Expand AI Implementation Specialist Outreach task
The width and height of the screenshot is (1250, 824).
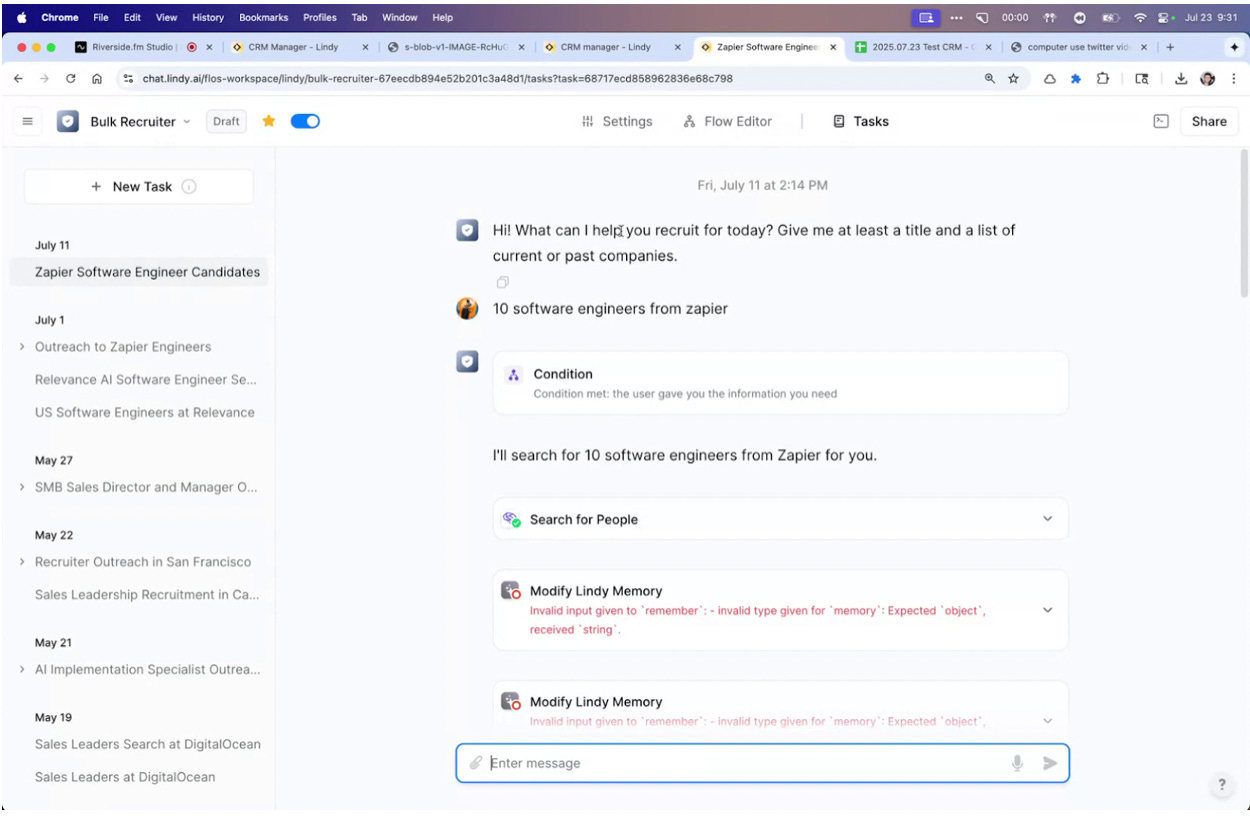tap(22, 669)
